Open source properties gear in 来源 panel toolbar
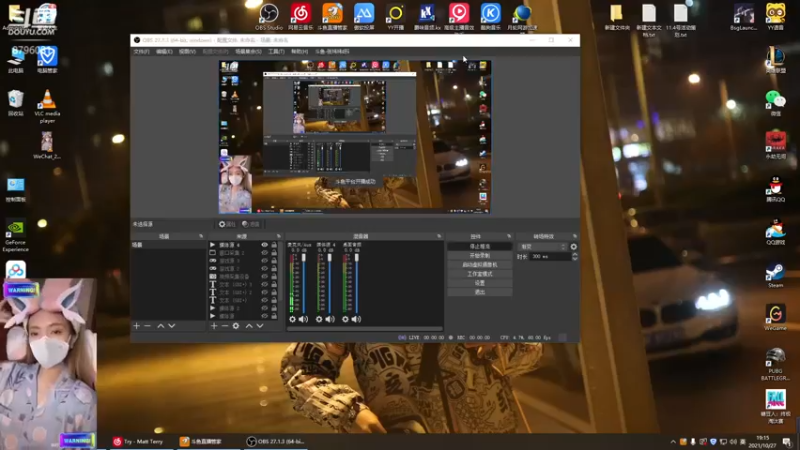The image size is (800, 450). coord(236,326)
